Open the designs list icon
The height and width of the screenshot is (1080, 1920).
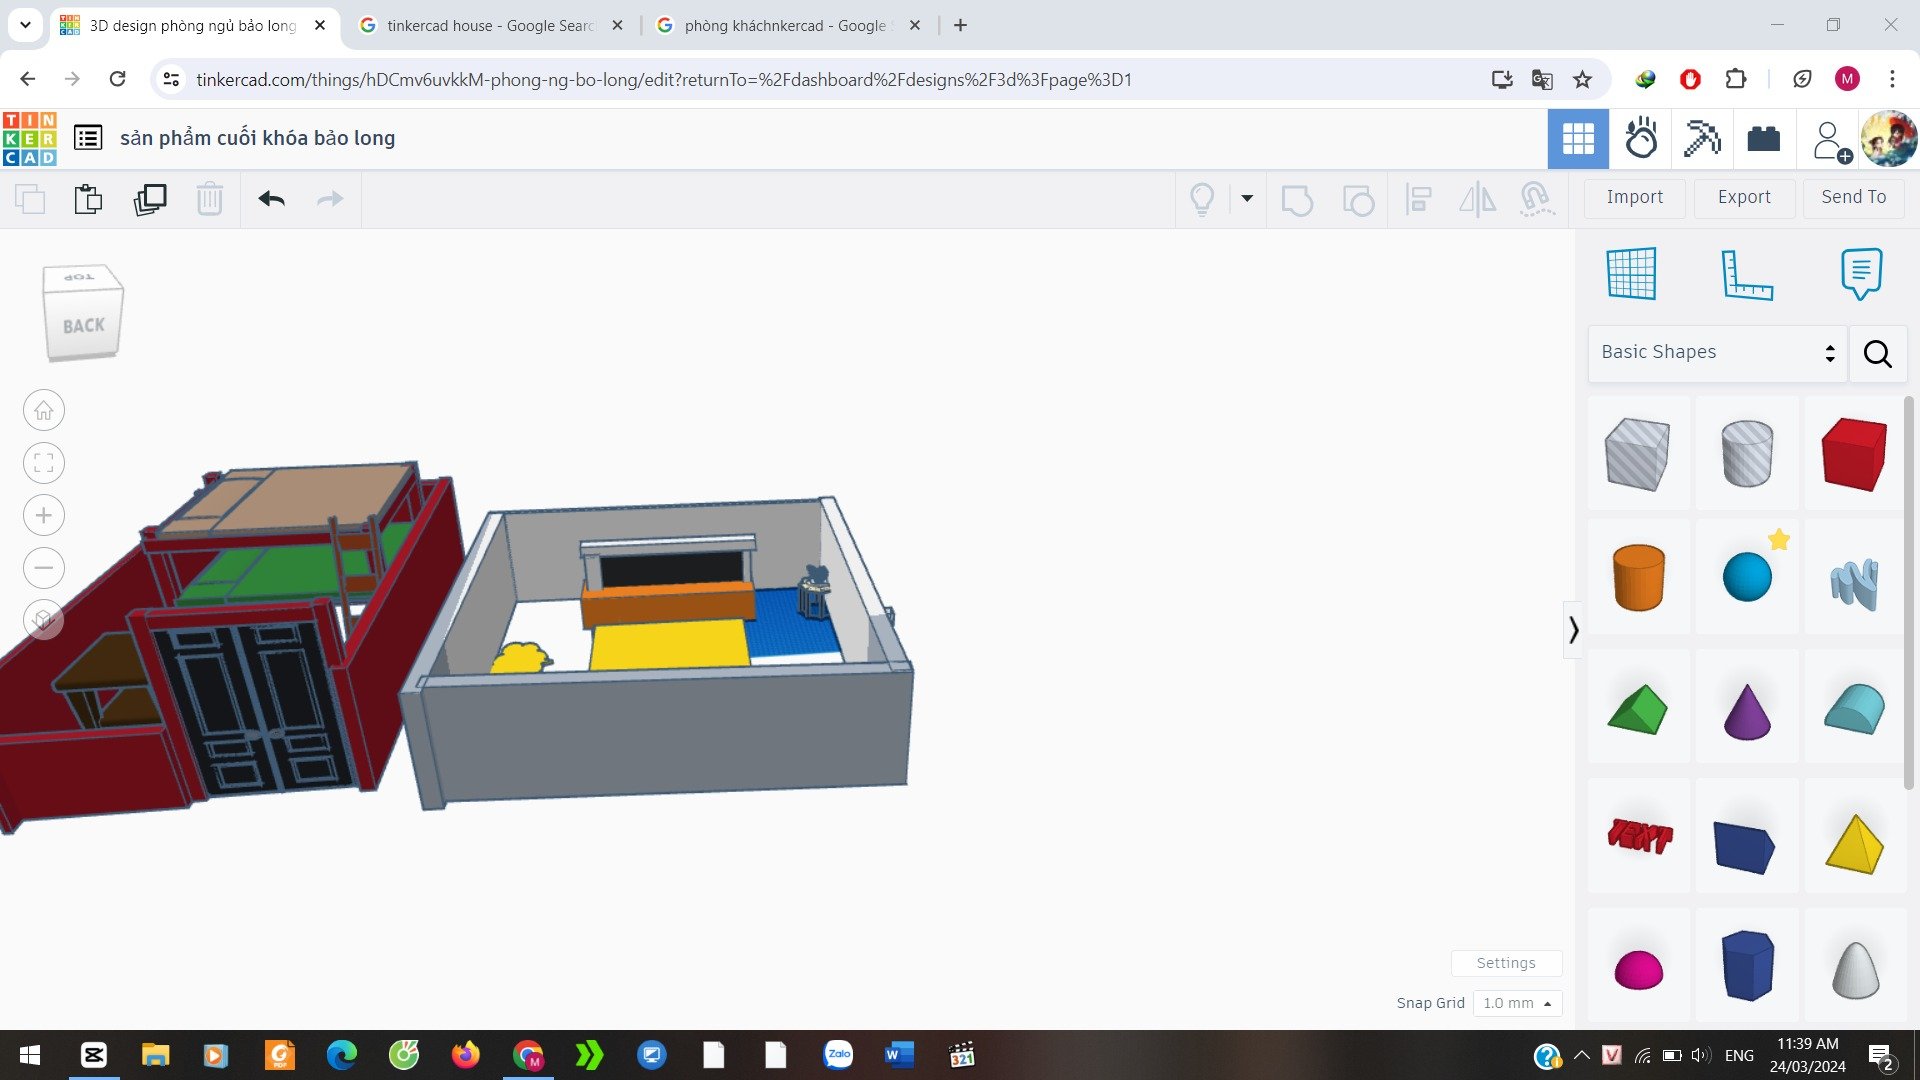(88, 138)
